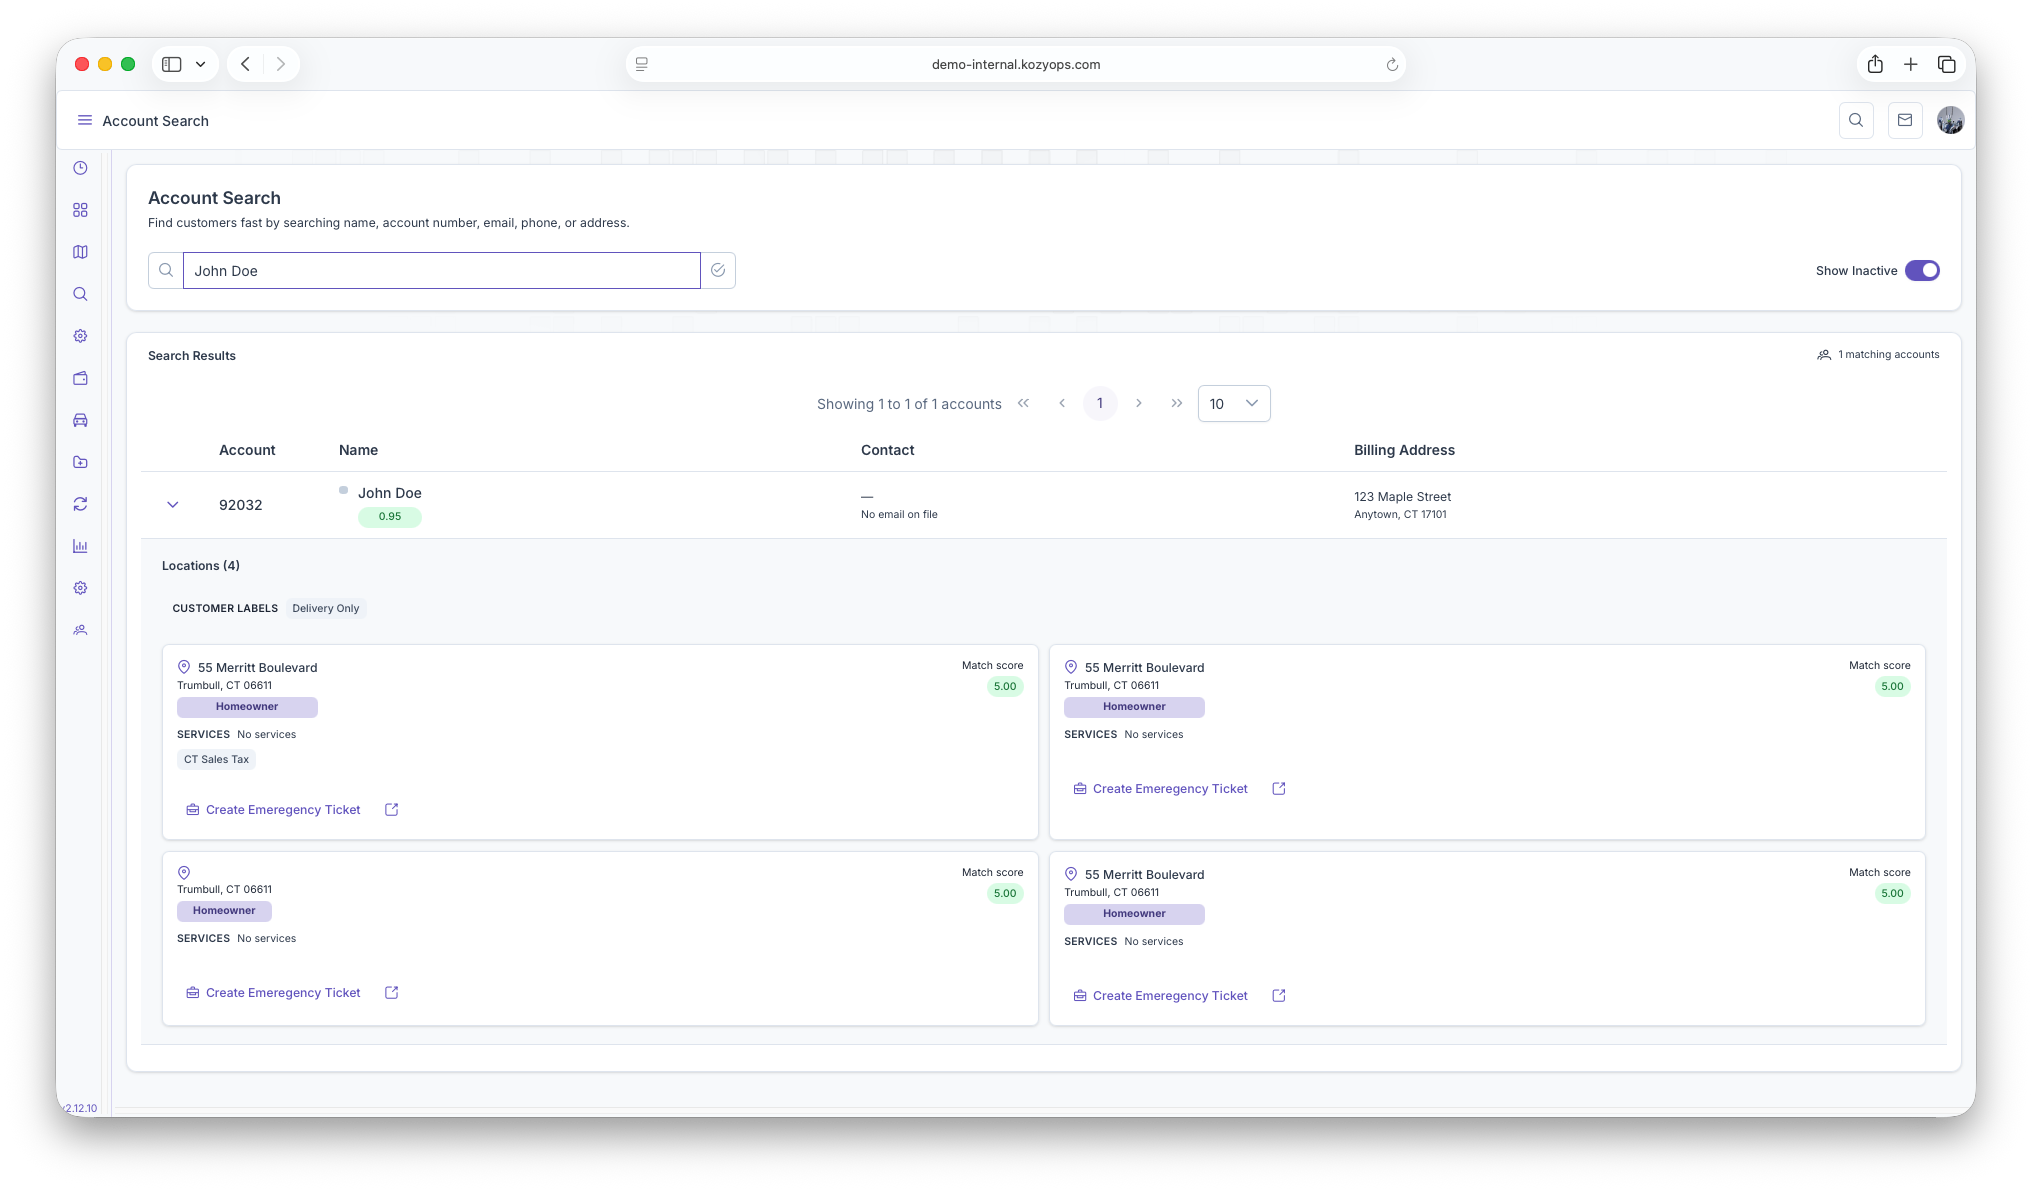This screenshot has height=1191, width=2032.
Task: Open external link icon in bottom-right card
Action: click(1278, 996)
